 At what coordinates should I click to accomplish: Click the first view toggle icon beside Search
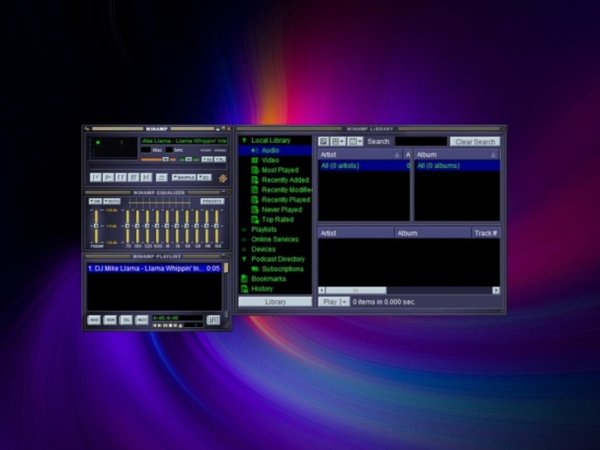tap(323, 142)
